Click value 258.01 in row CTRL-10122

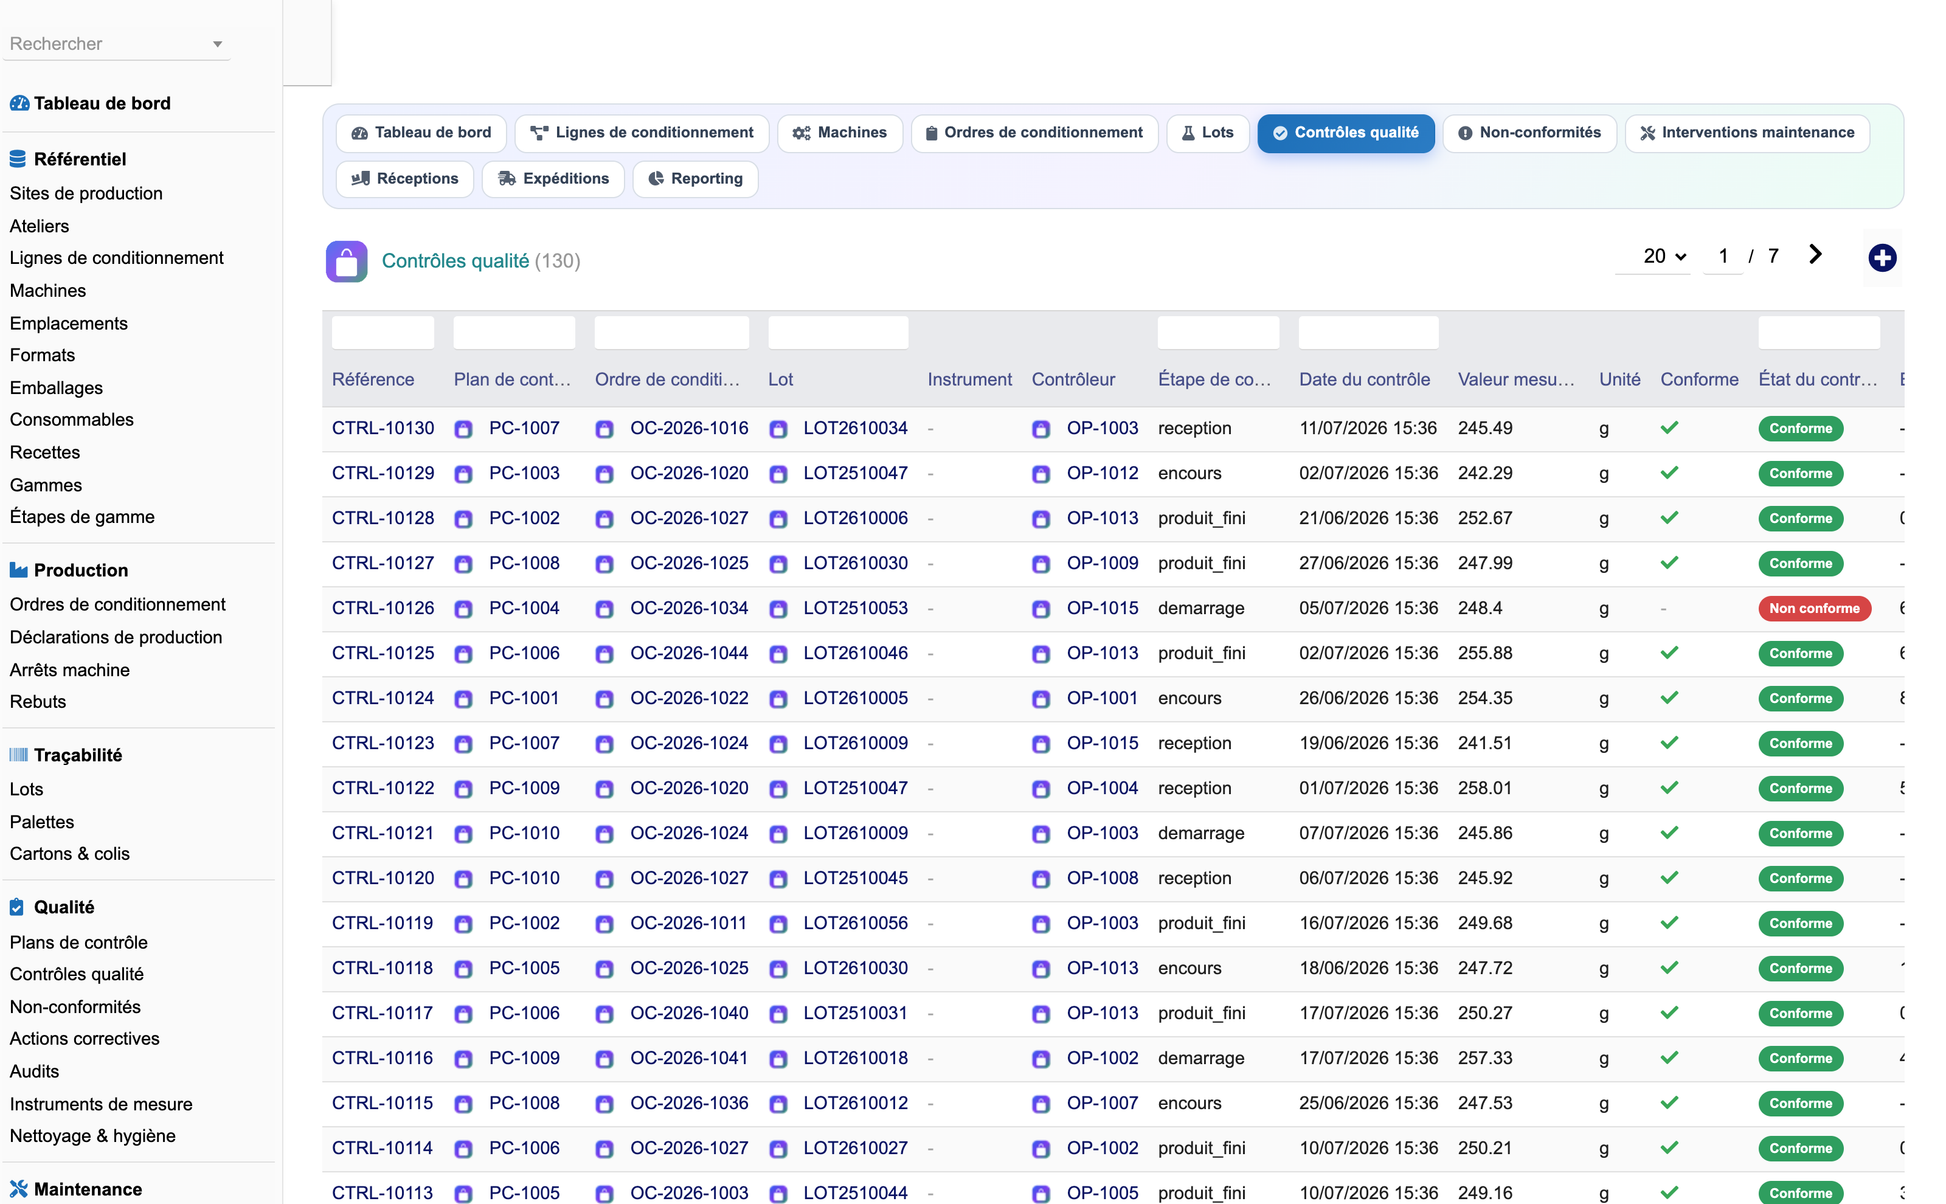[1485, 788]
